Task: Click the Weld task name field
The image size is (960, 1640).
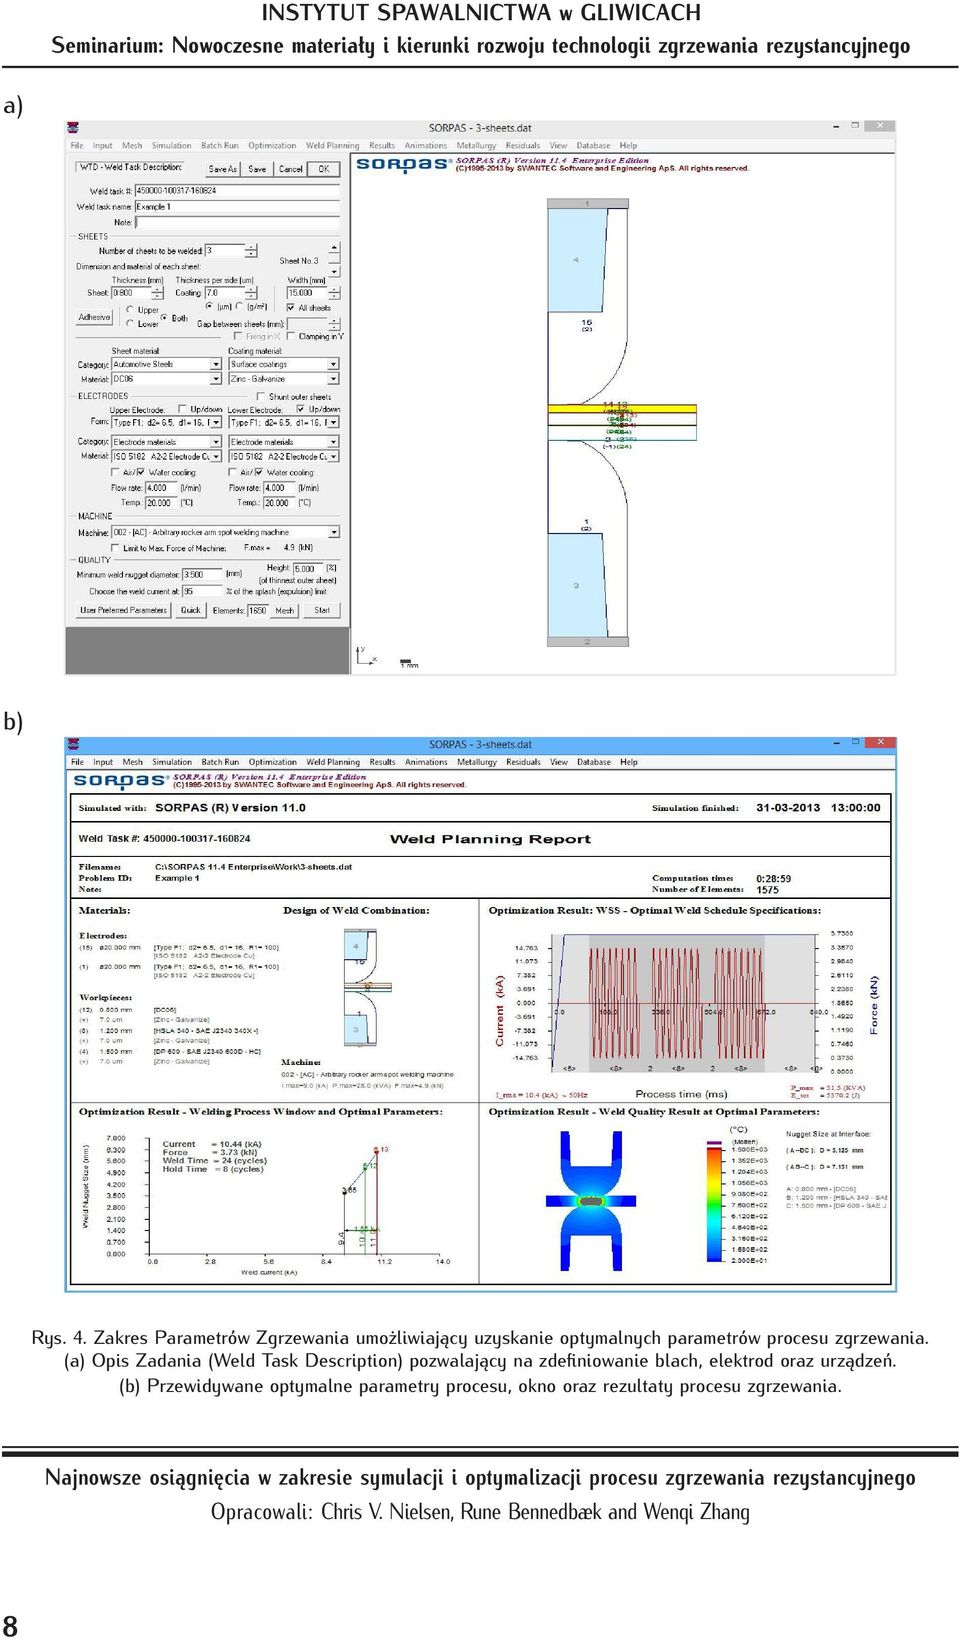Action: pos(237,207)
